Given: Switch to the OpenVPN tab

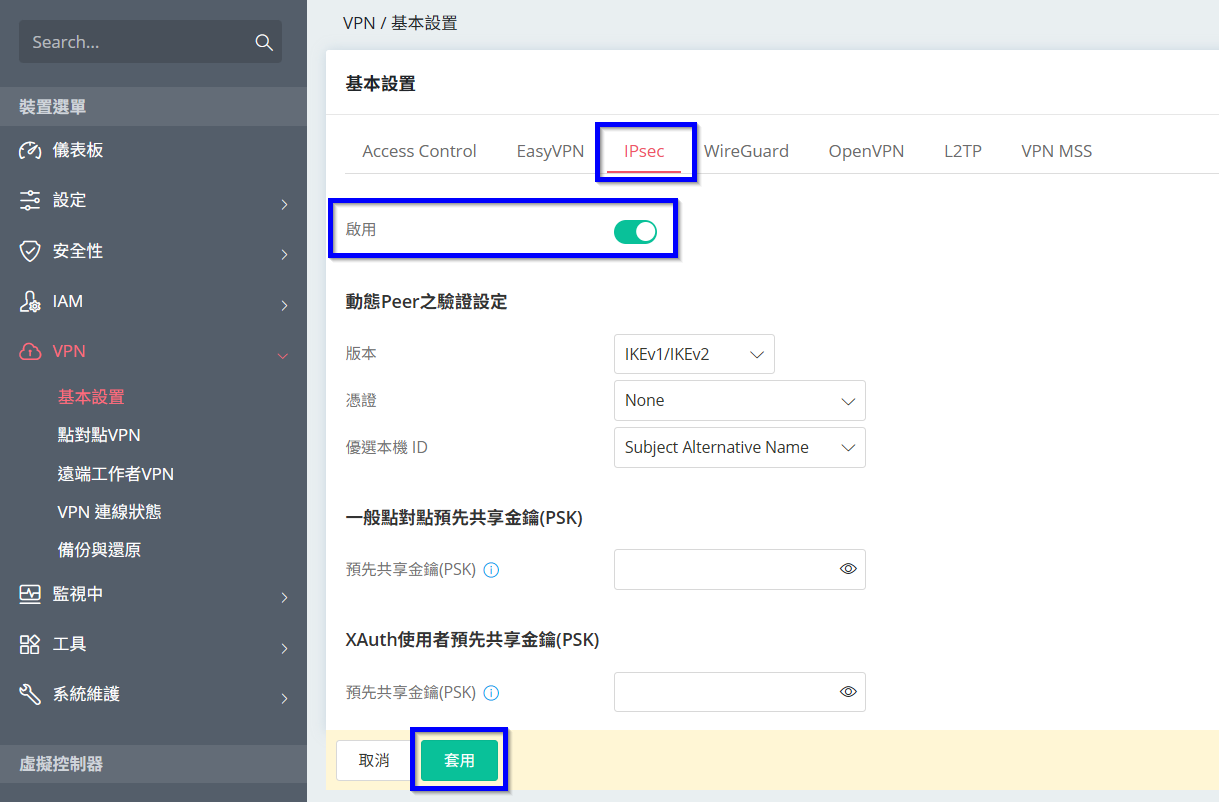Looking at the screenshot, I should (866, 151).
